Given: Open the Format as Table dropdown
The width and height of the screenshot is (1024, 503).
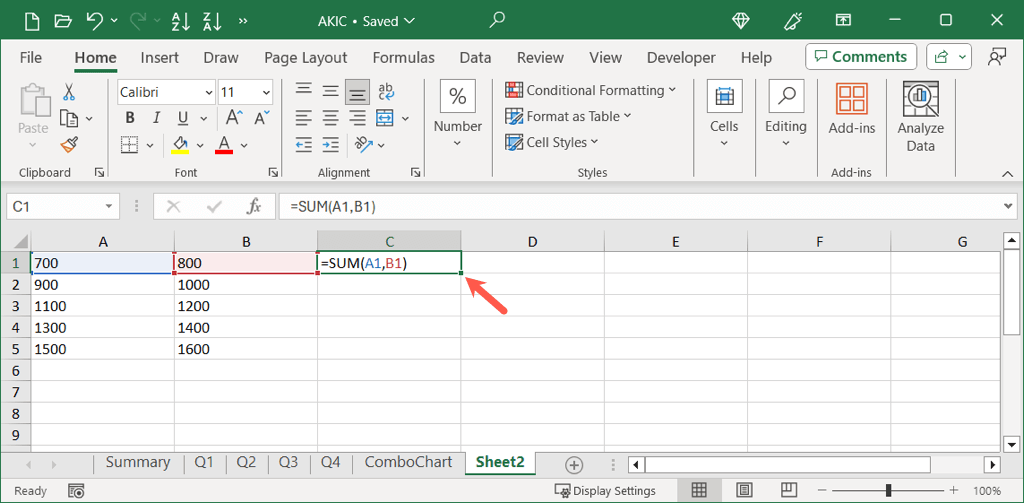Looking at the screenshot, I should pos(568,116).
